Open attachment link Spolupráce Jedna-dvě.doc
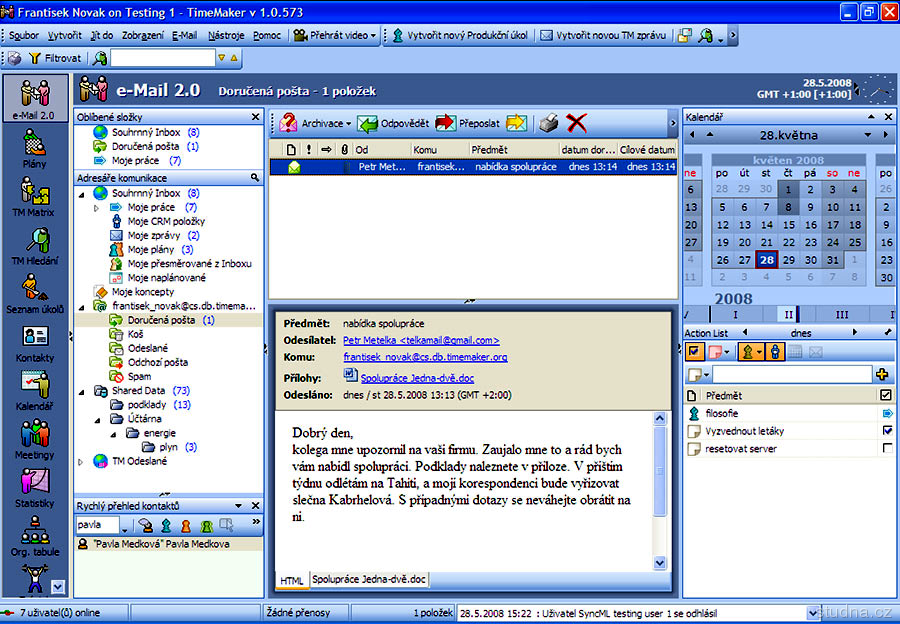 417,378
